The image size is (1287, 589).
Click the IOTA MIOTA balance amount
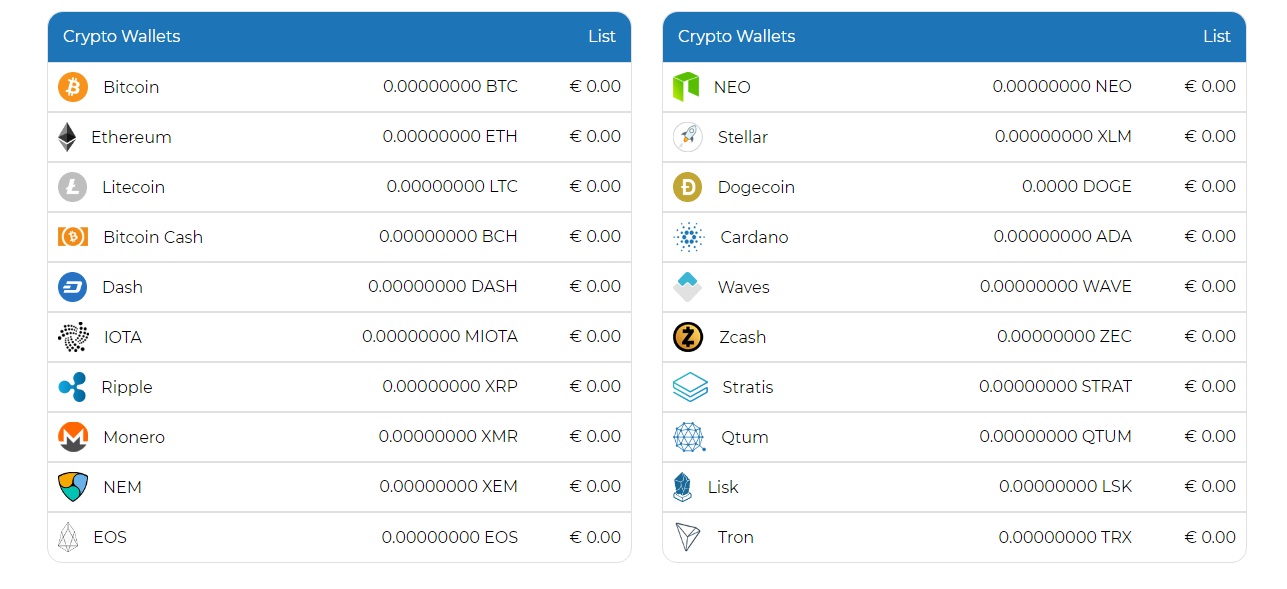click(x=440, y=337)
